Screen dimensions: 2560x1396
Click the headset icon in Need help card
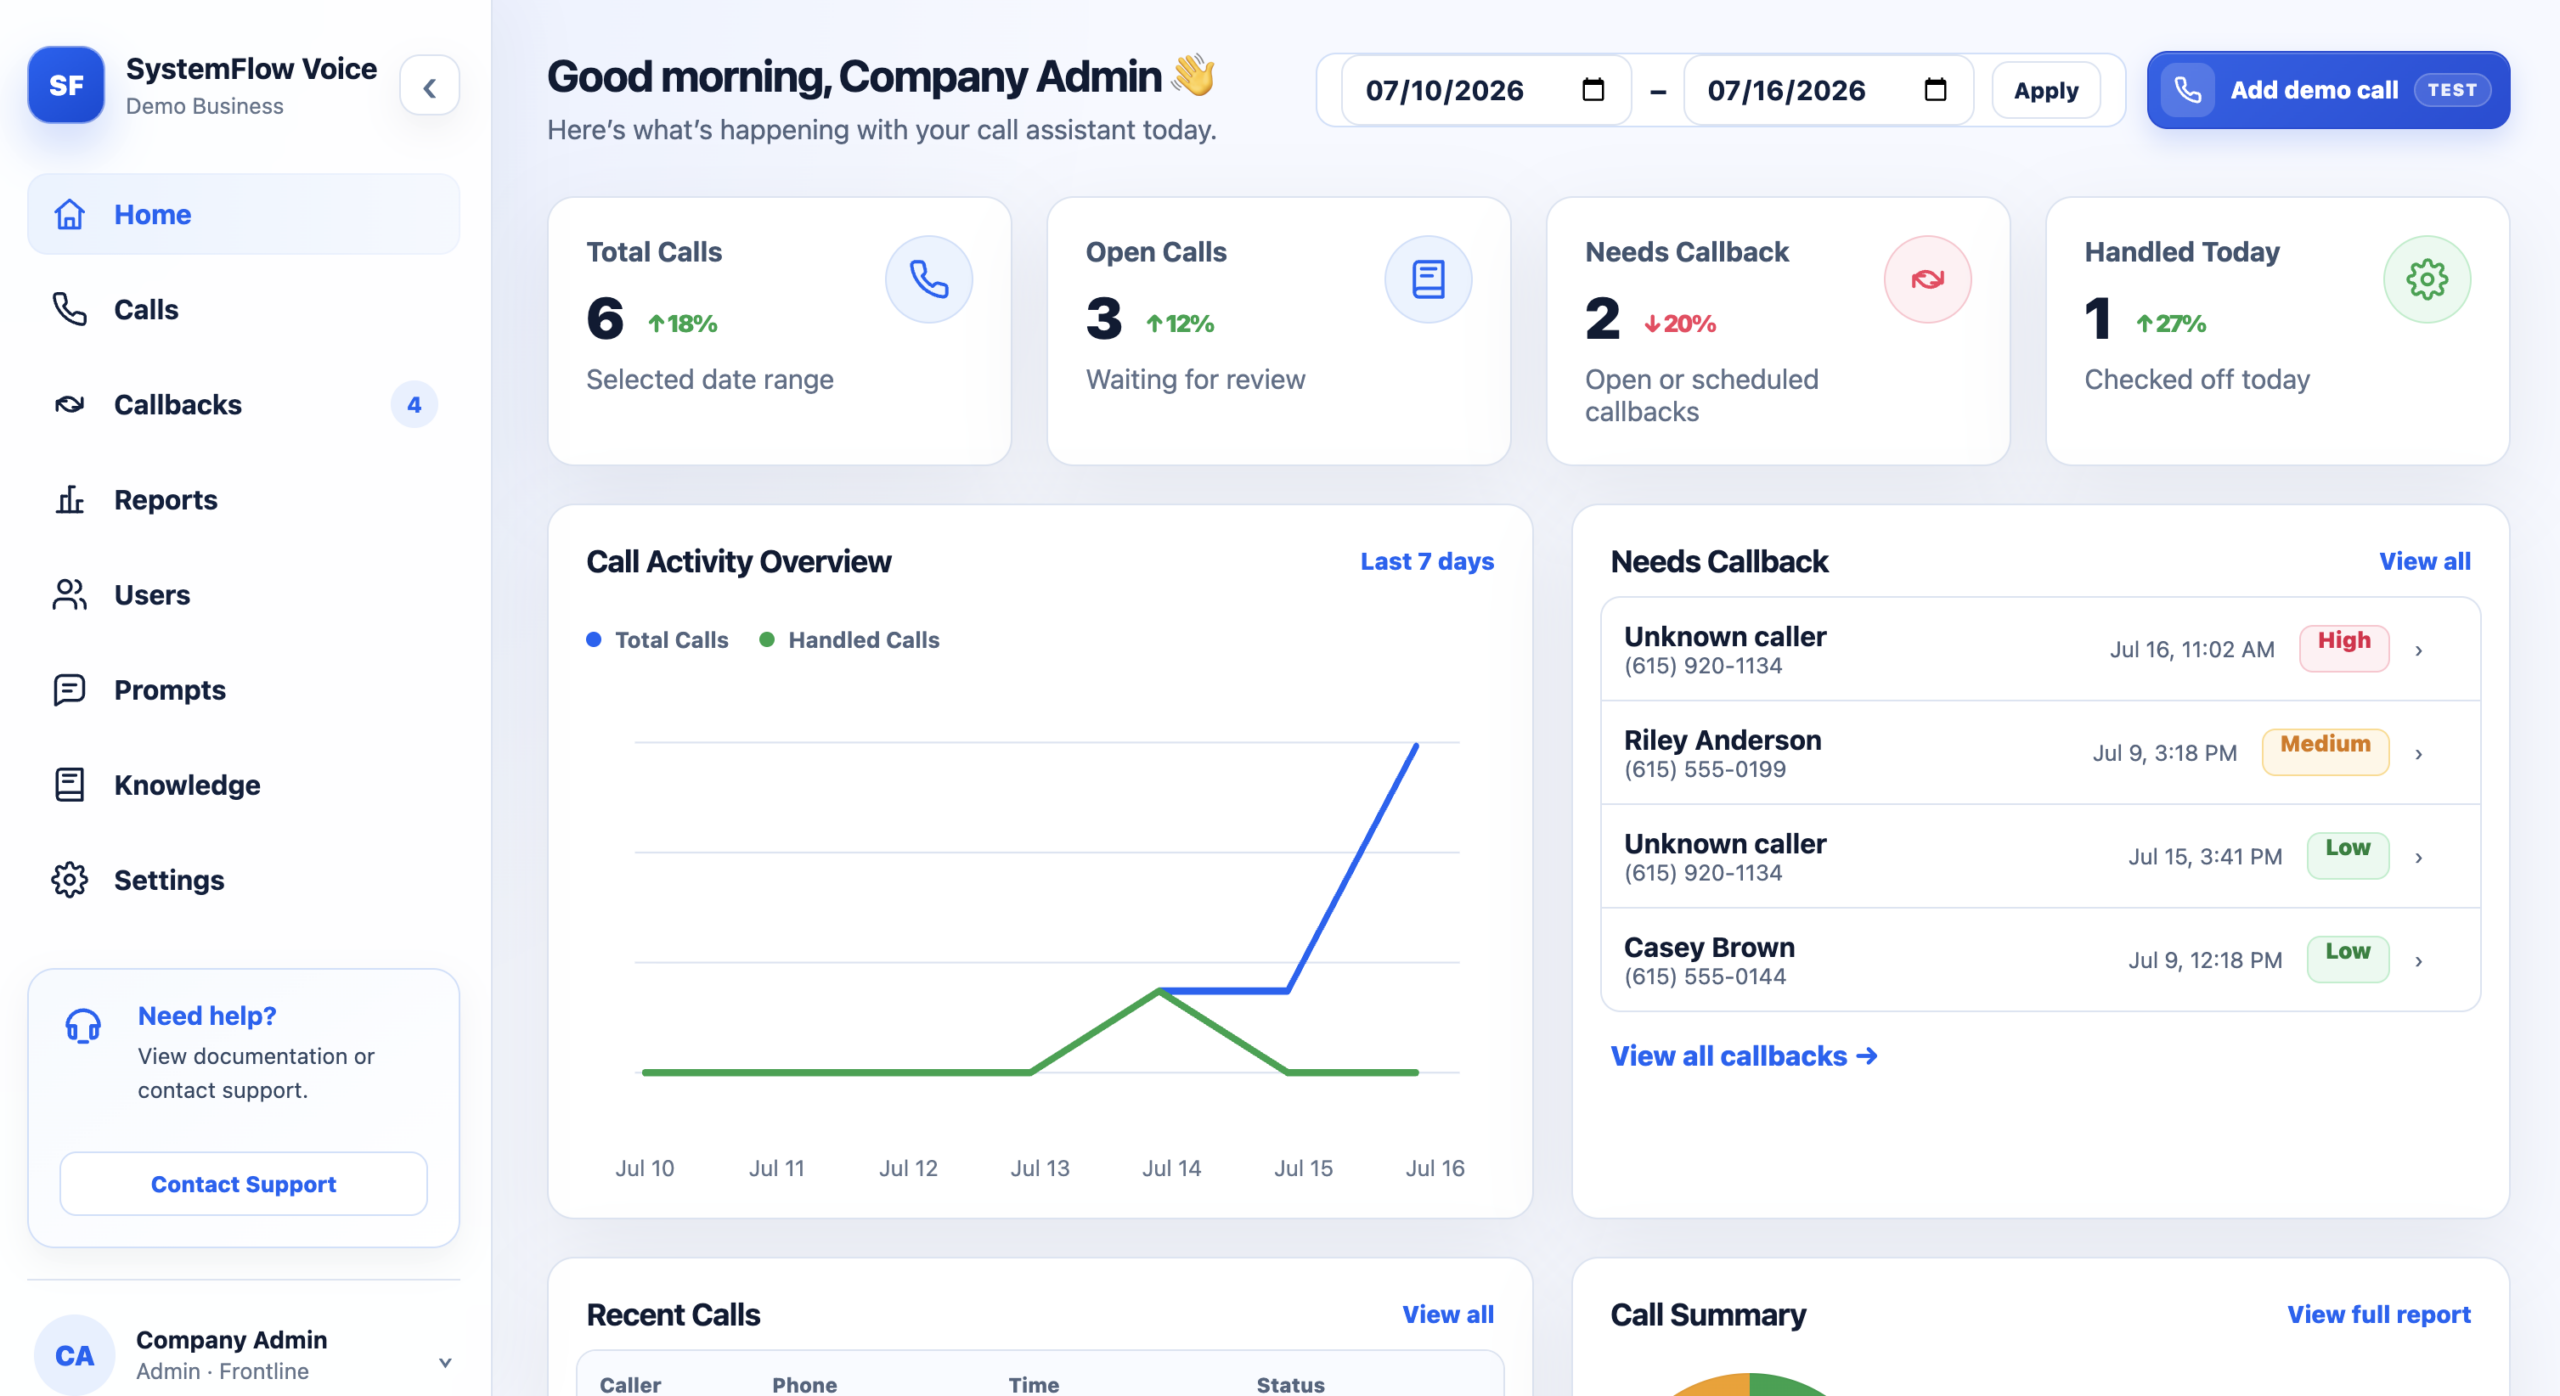83,1025
